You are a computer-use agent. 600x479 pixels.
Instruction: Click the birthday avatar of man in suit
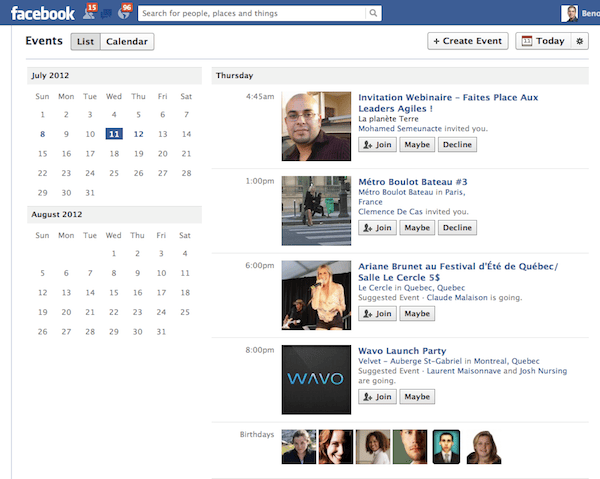point(446,446)
